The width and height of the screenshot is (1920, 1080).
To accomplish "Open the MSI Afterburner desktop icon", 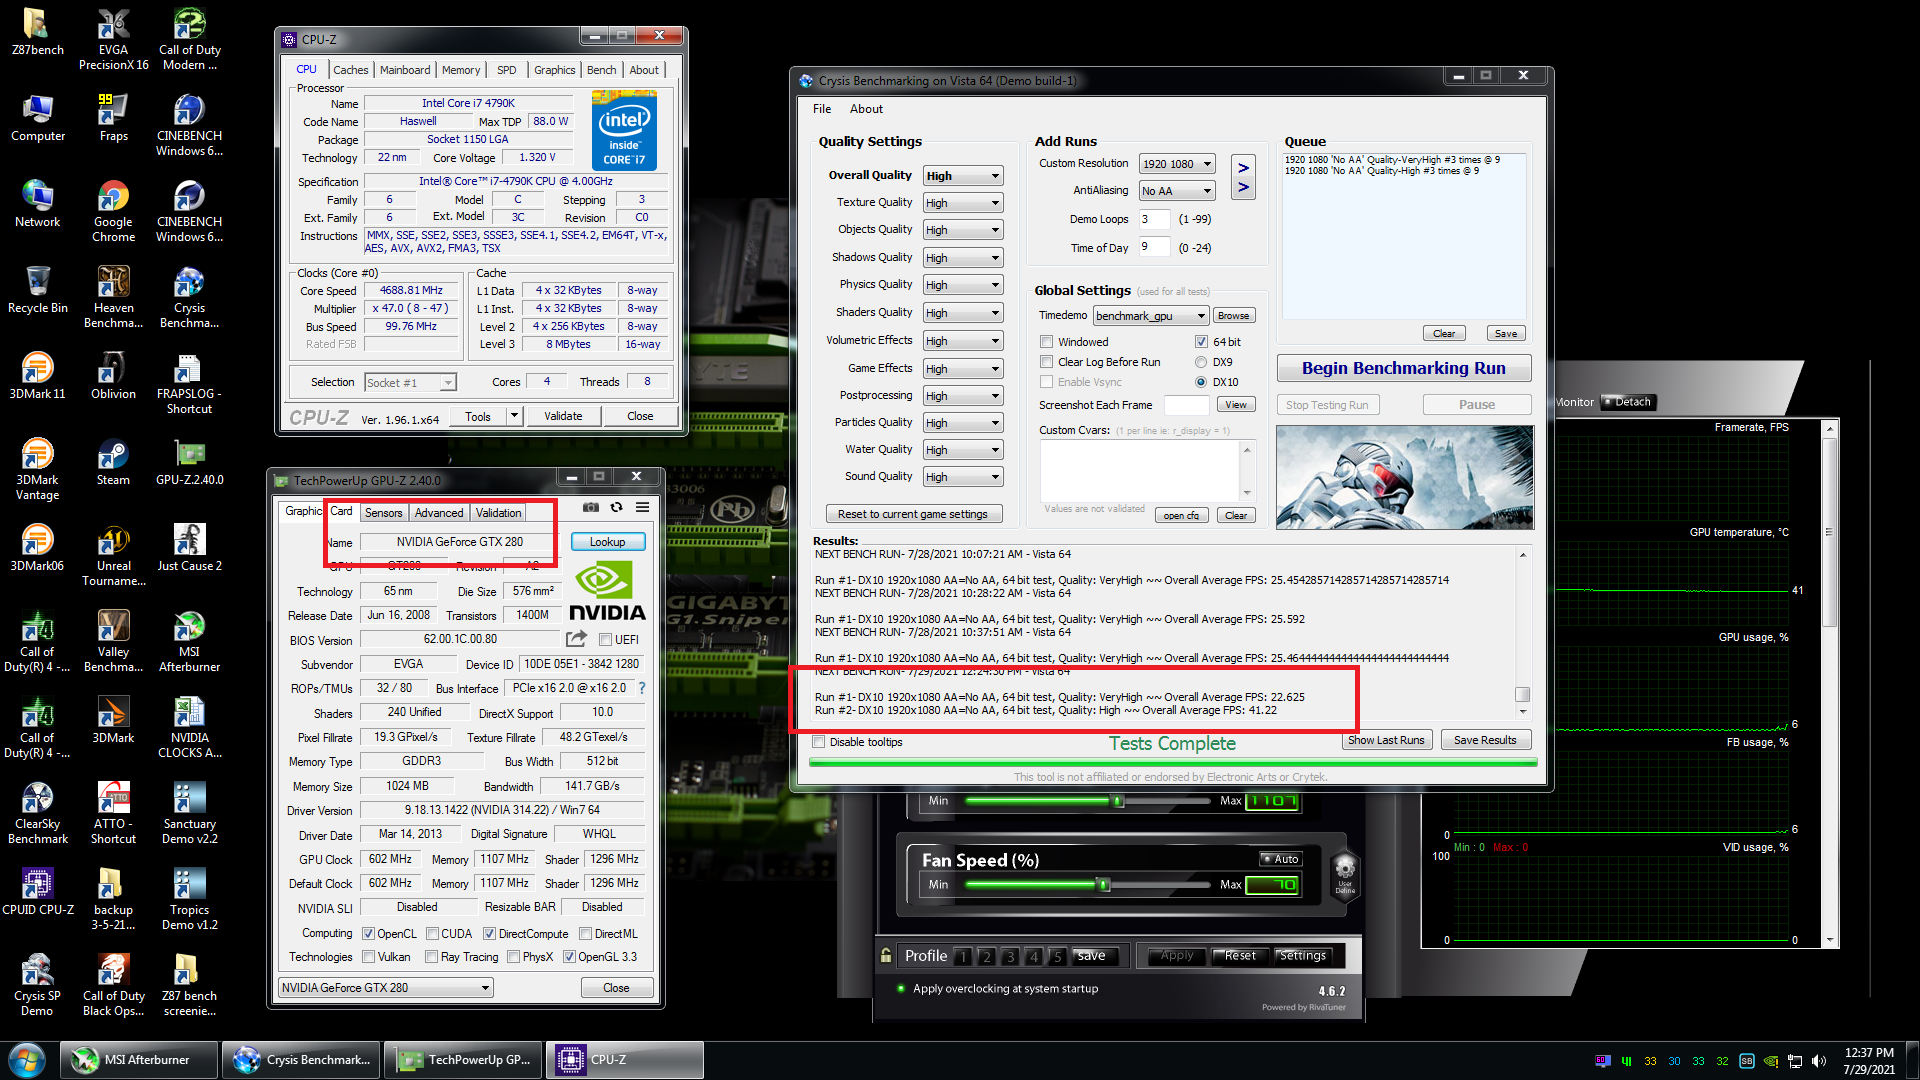I will (x=189, y=641).
